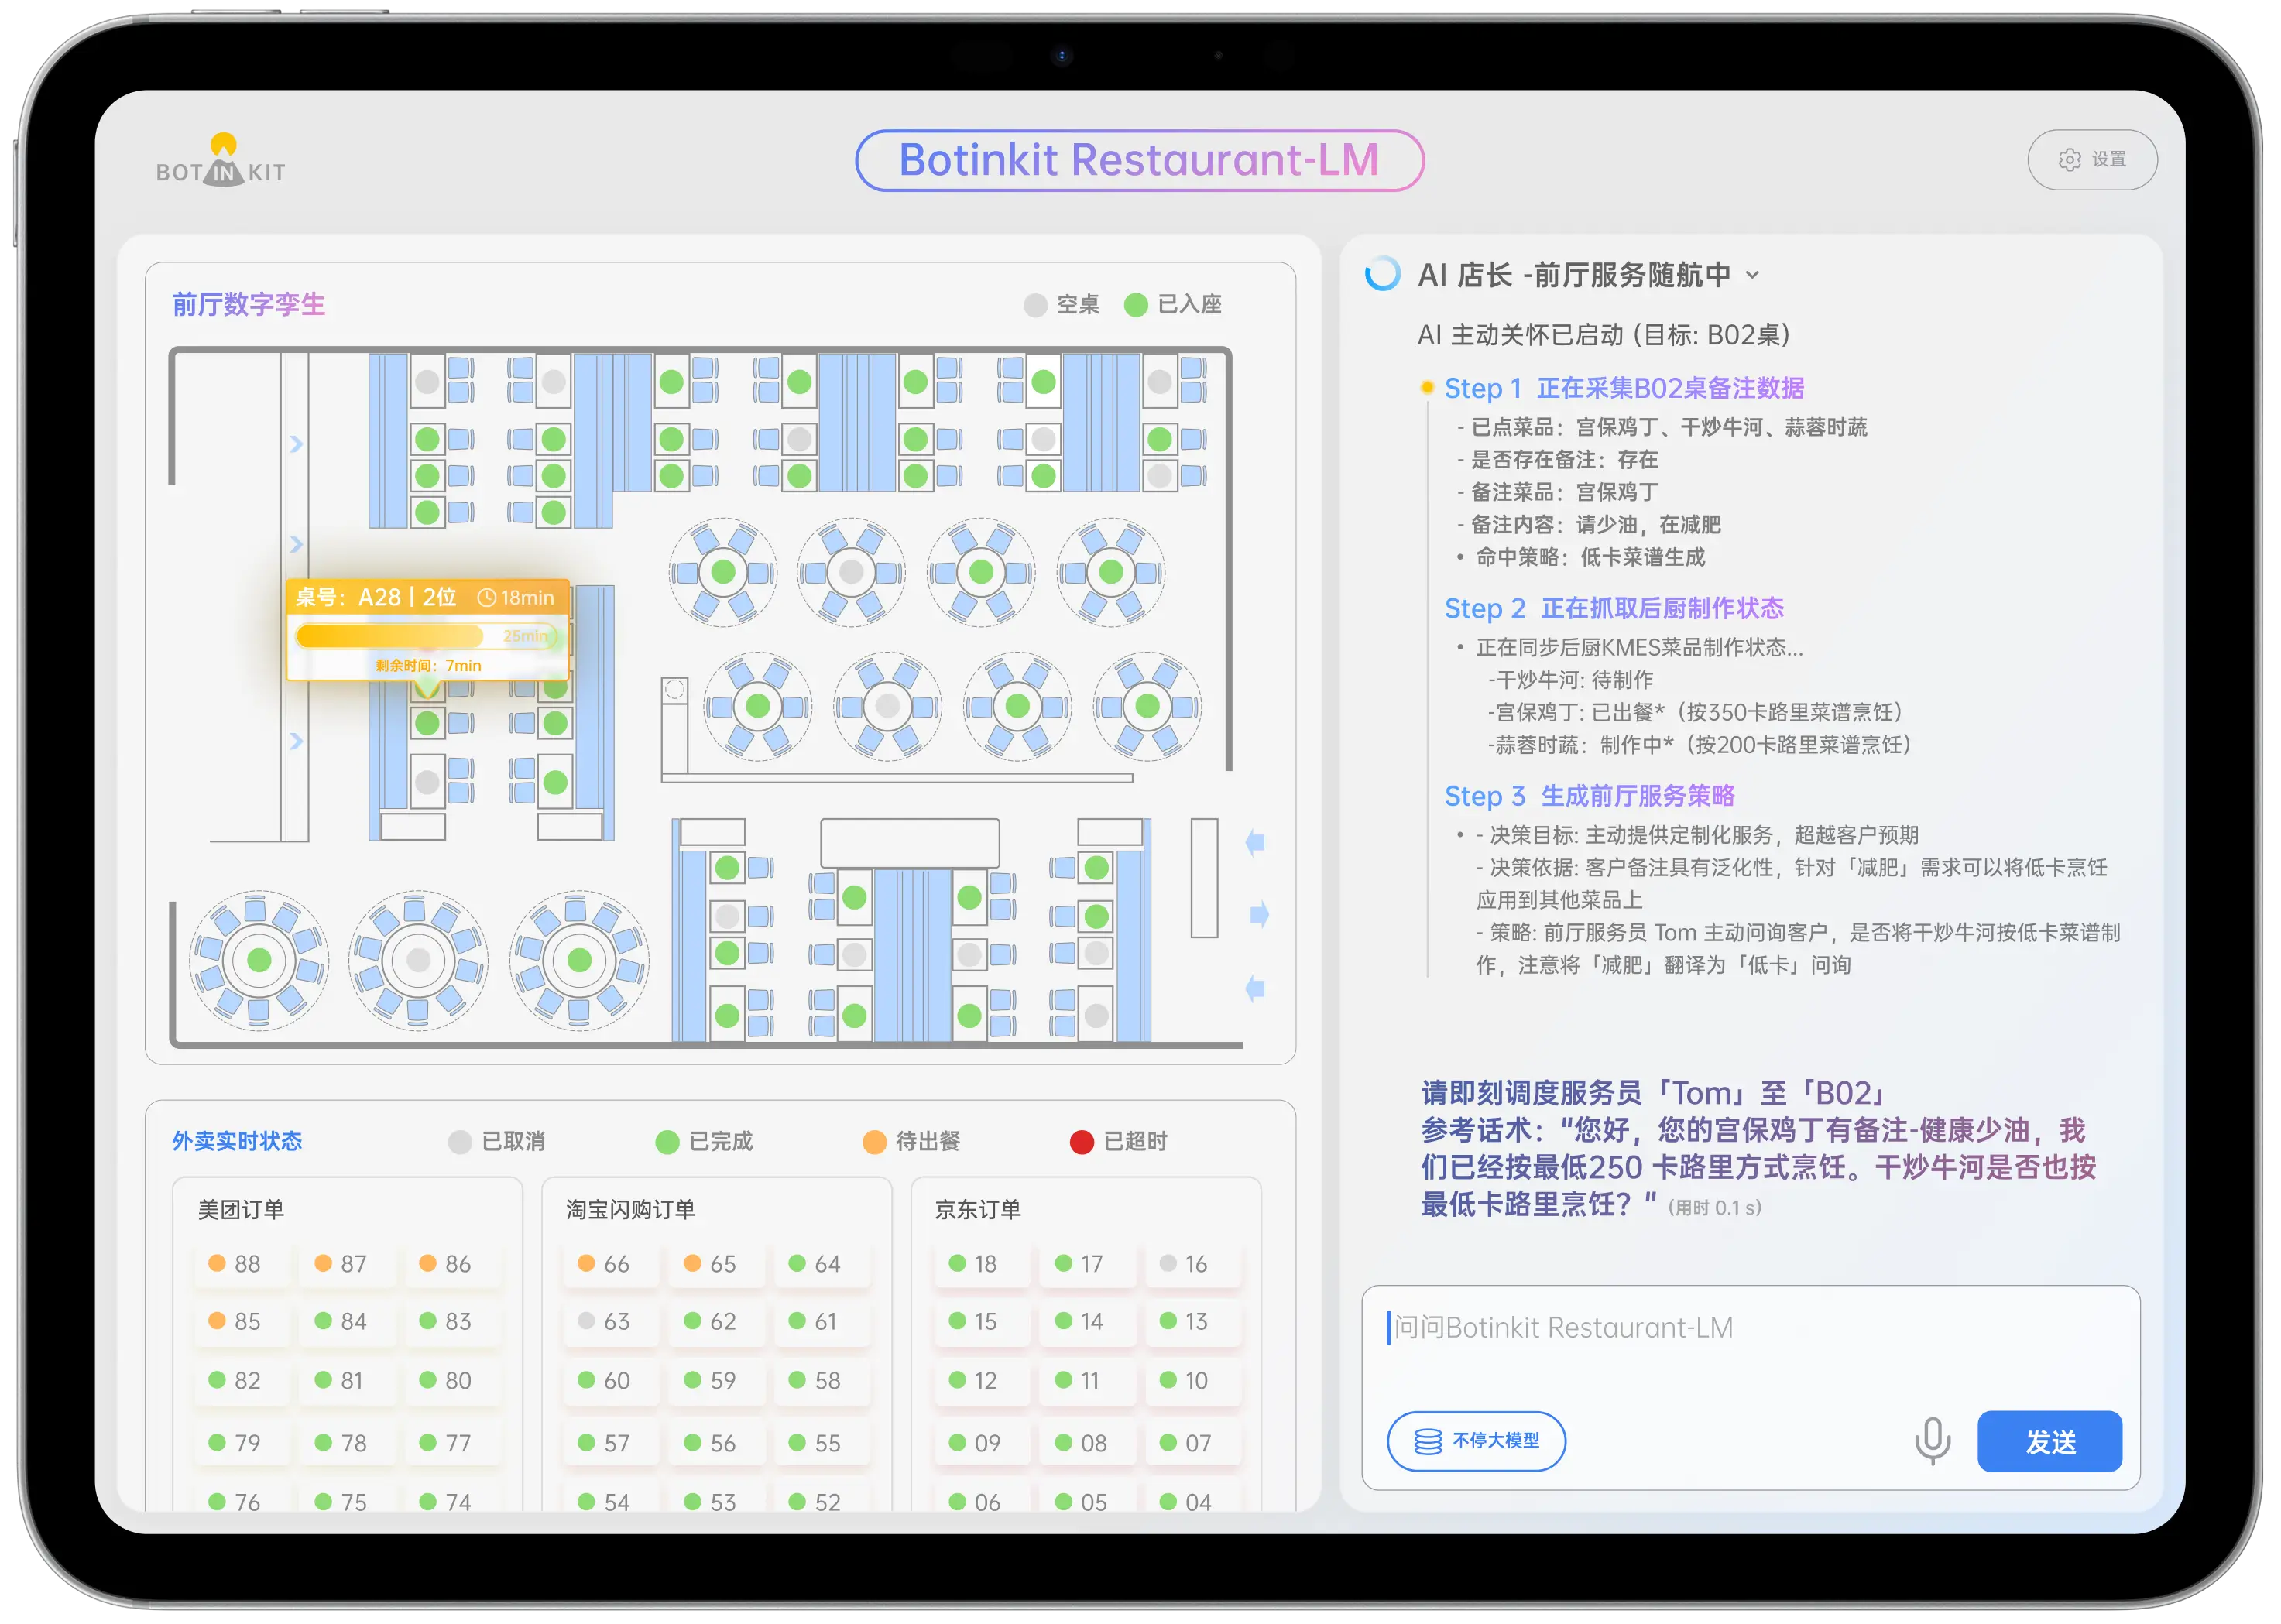The width and height of the screenshot is (2281, 1624).
Task: Open JD order 07
Action: 1193,1444
